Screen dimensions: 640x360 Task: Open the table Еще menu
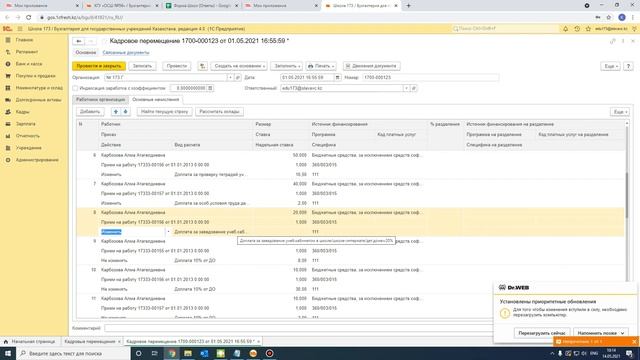click(x=620, y=112)
